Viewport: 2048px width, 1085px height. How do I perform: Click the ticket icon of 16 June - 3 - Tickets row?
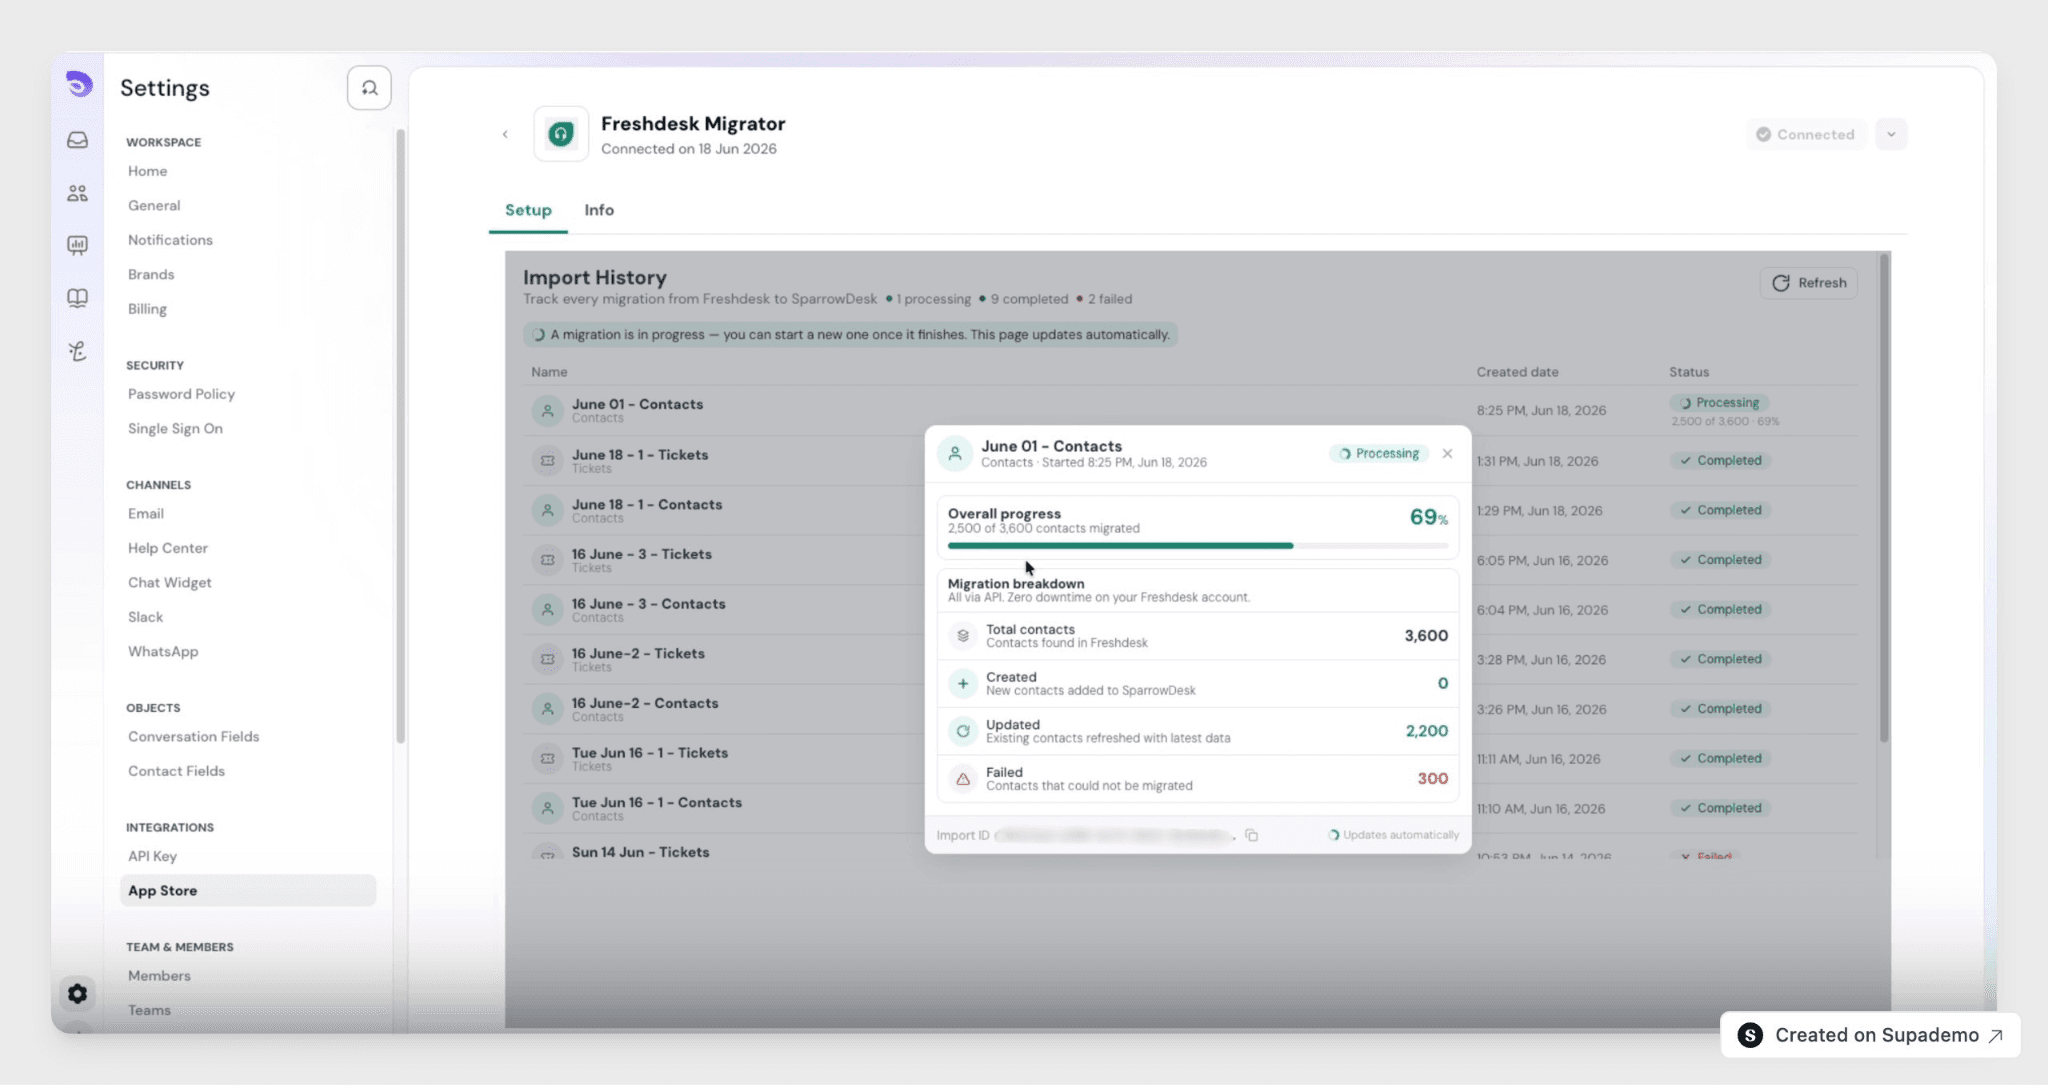(x=547, y=560)
